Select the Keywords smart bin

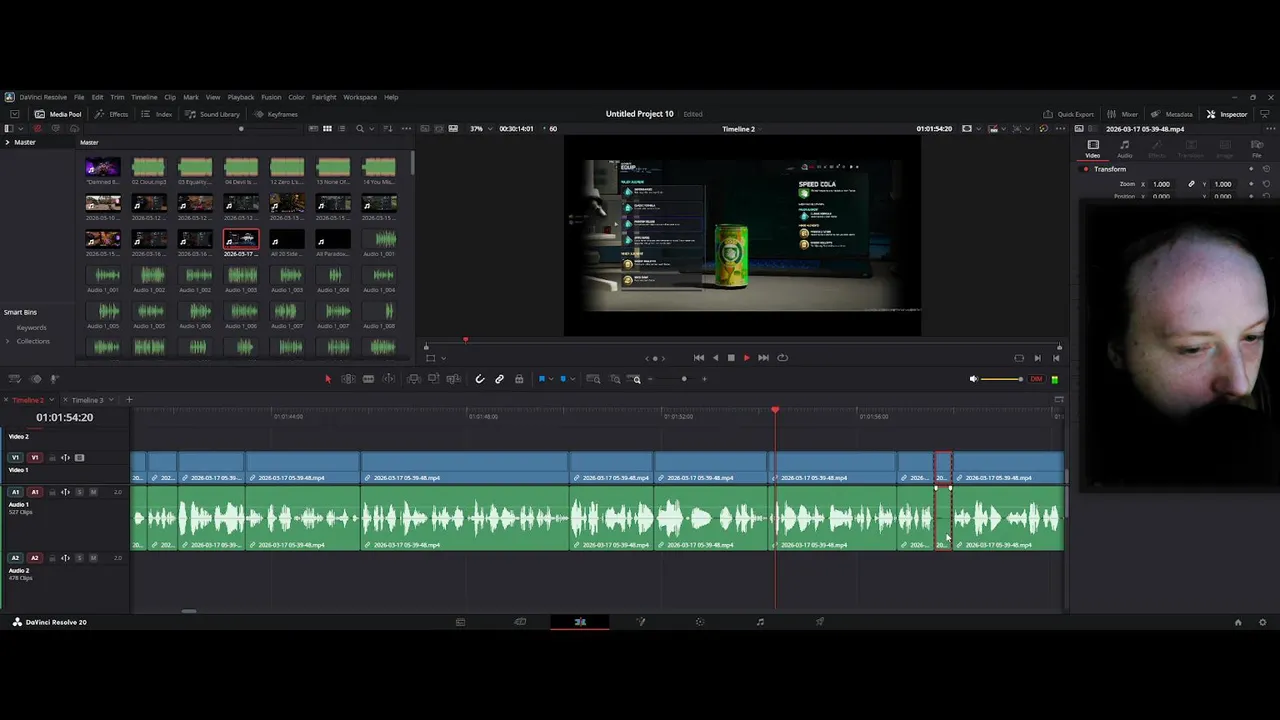(x=31, y=328)
